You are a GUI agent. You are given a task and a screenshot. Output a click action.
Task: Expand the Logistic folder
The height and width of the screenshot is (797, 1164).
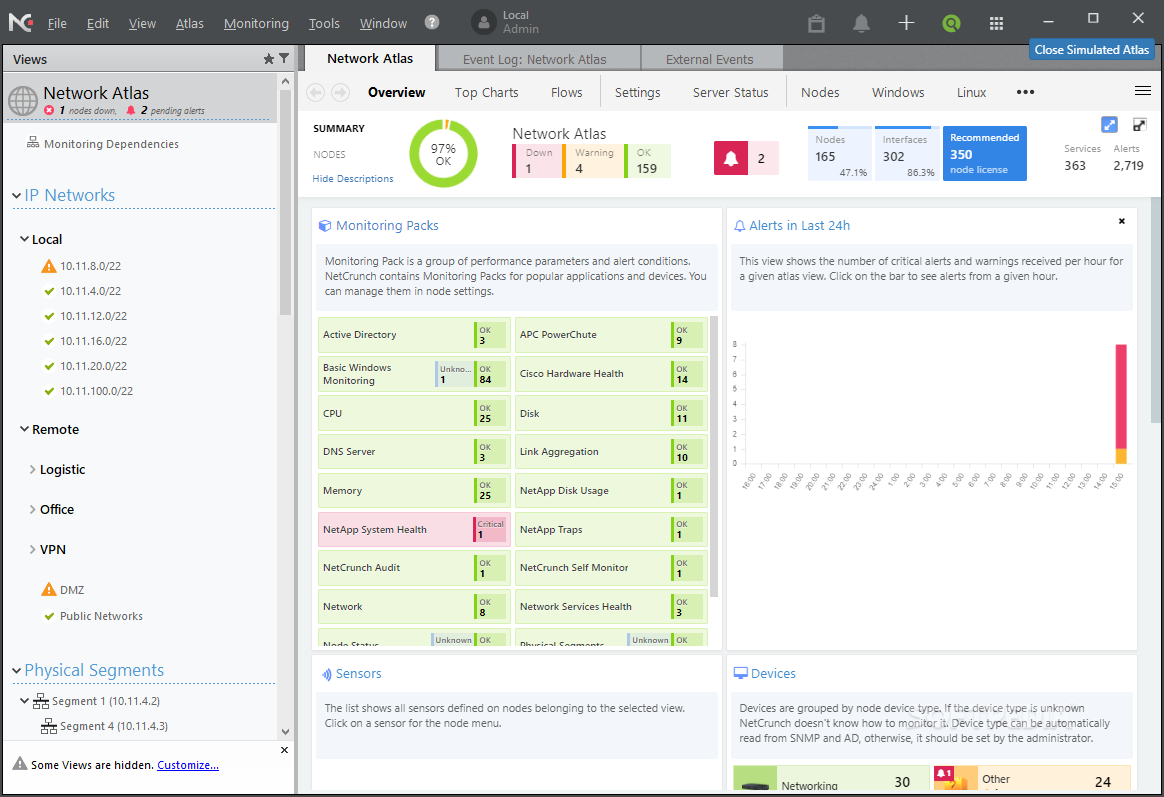33,469
